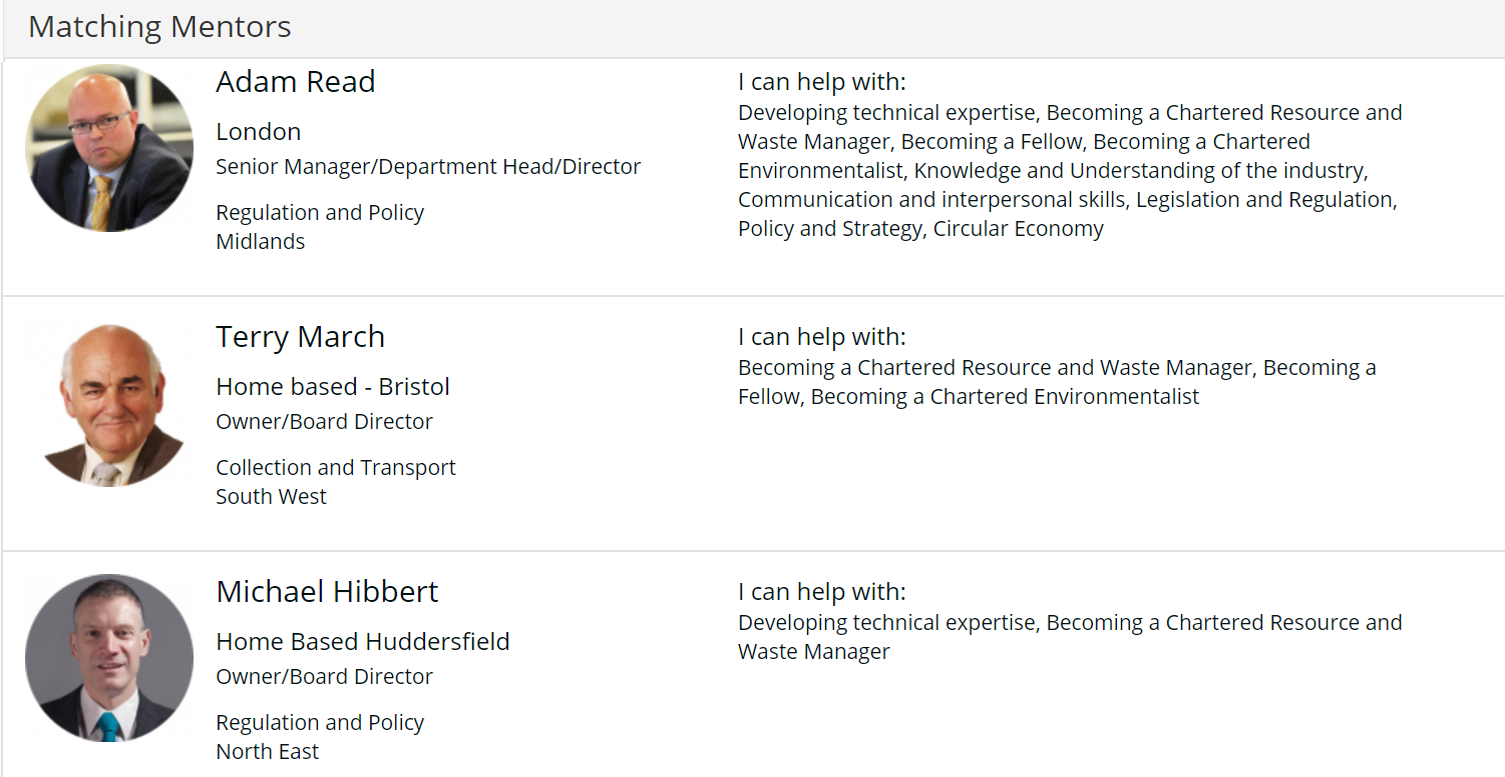
Task: Open Michael Hibbert's profile photo
Action: coord(109,658)
